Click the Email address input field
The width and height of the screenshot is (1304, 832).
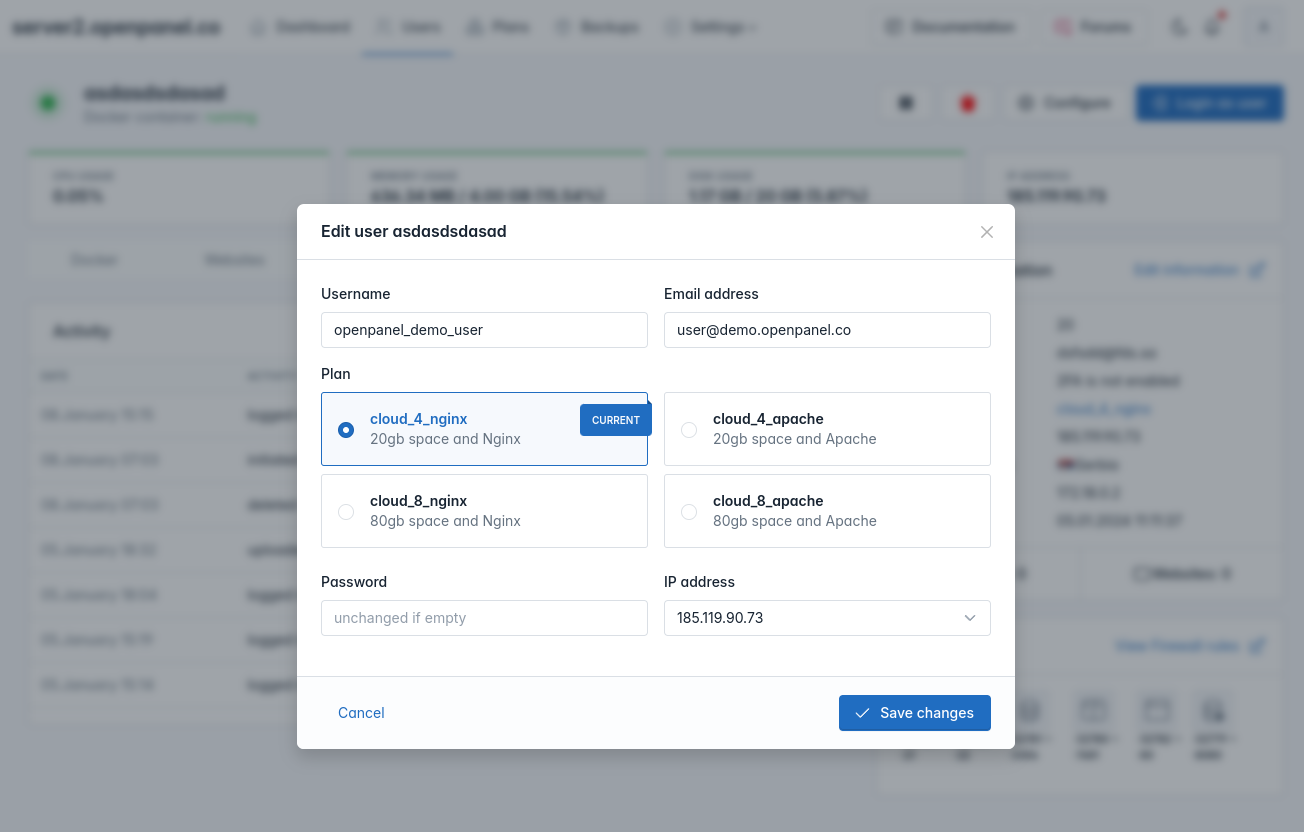tap(827, 330)
